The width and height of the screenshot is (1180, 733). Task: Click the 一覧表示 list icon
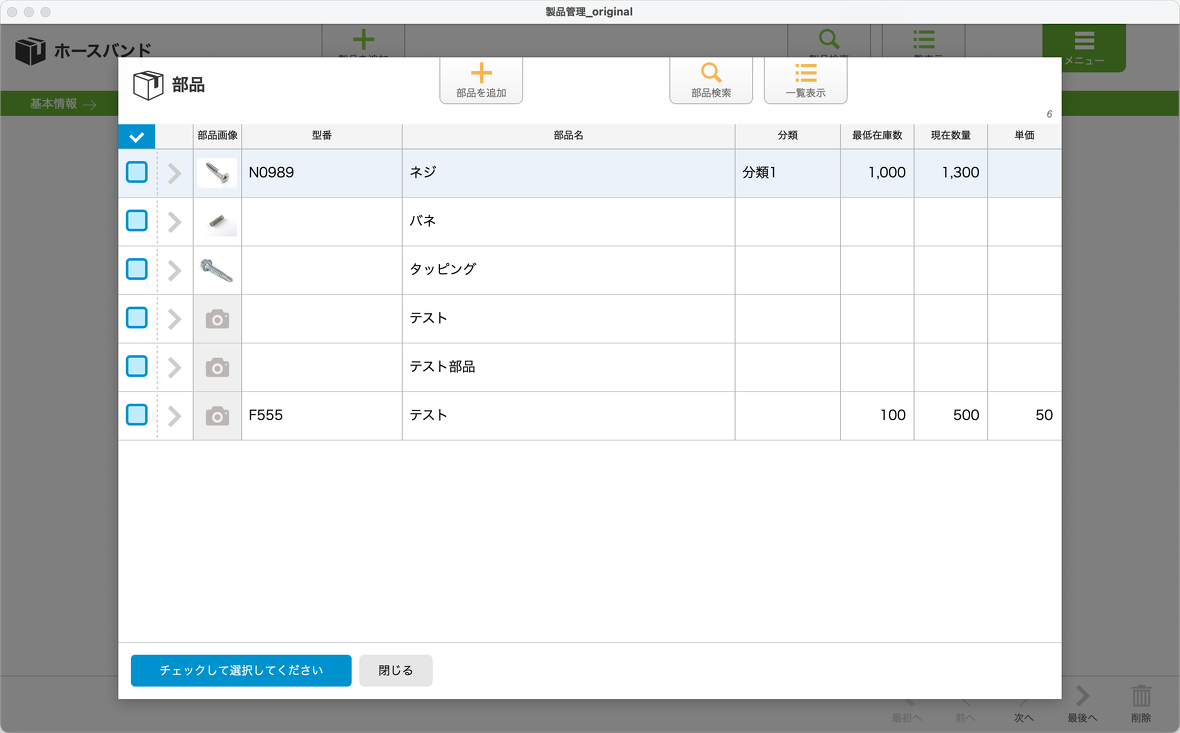tap(805, 73)
